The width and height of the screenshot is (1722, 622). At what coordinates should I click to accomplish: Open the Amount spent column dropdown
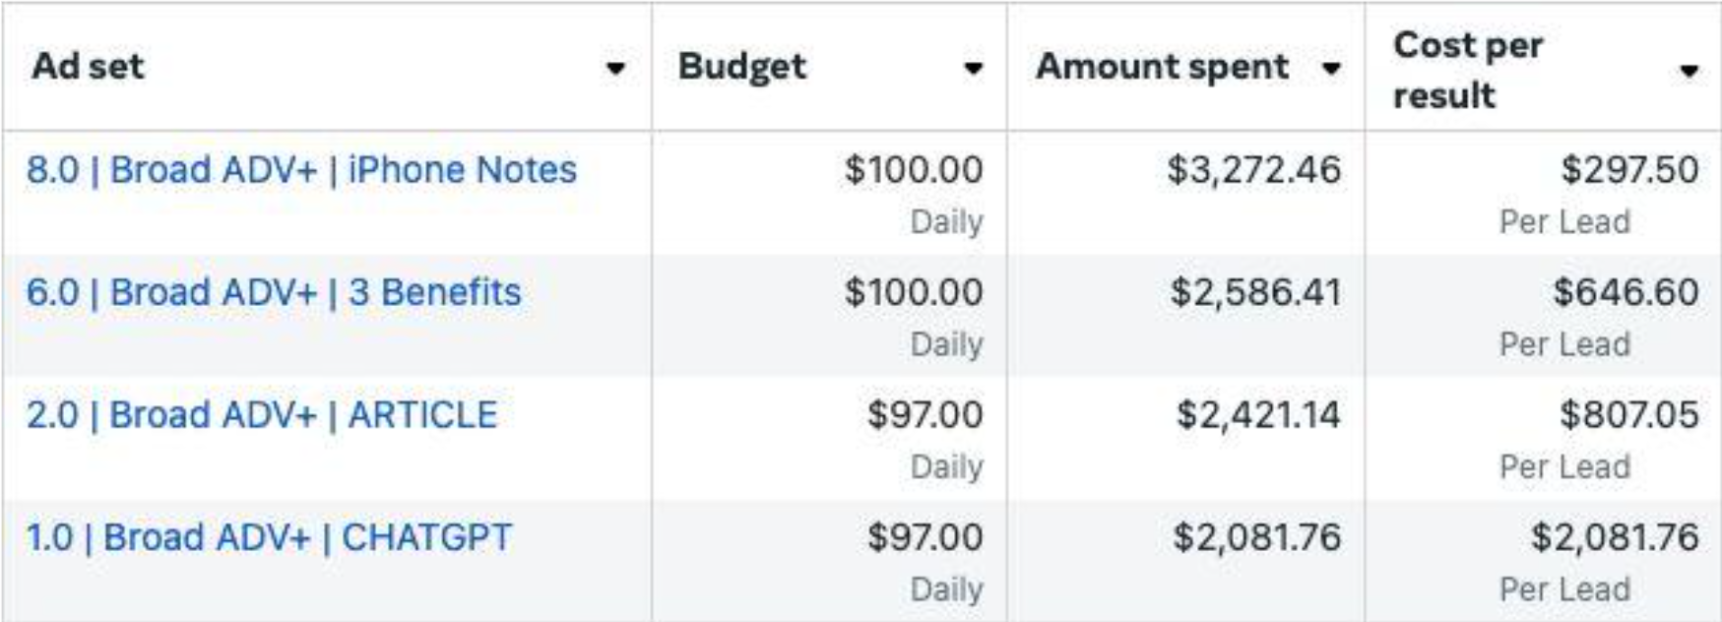click(x=1332, y=68)
